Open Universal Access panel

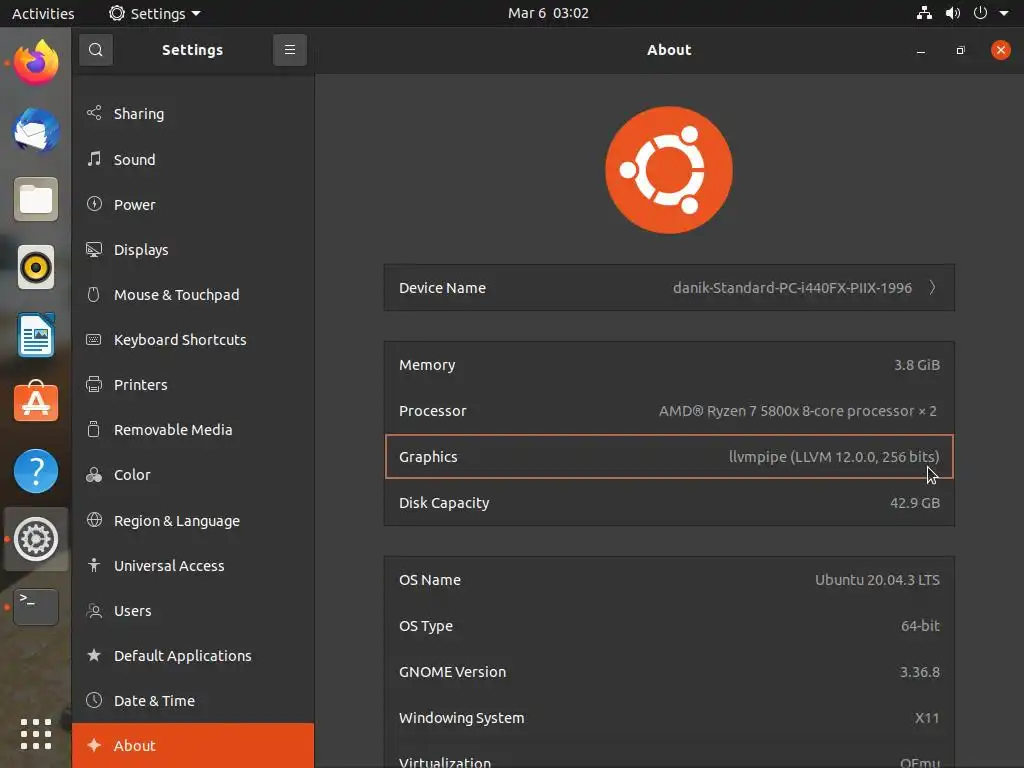coord(193,566)
